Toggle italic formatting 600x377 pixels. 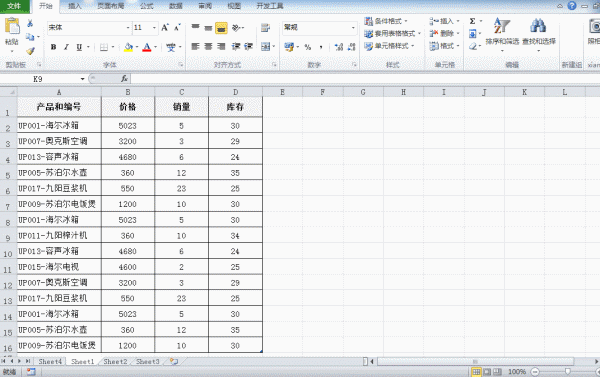pos(66,47)
